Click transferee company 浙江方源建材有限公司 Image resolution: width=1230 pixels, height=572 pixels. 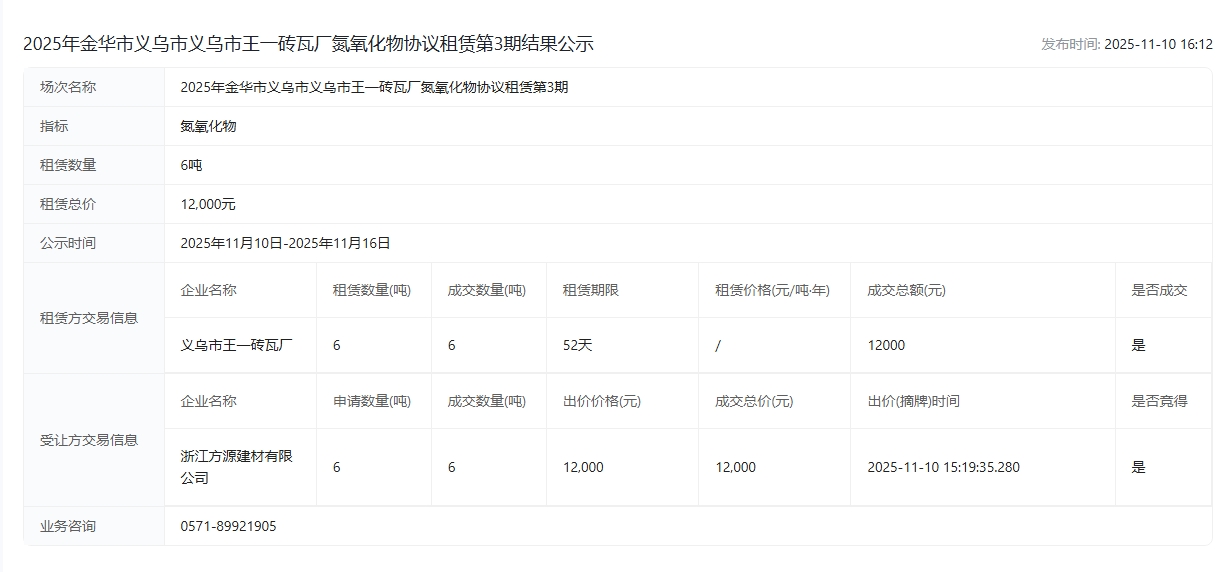click(236, 467)
